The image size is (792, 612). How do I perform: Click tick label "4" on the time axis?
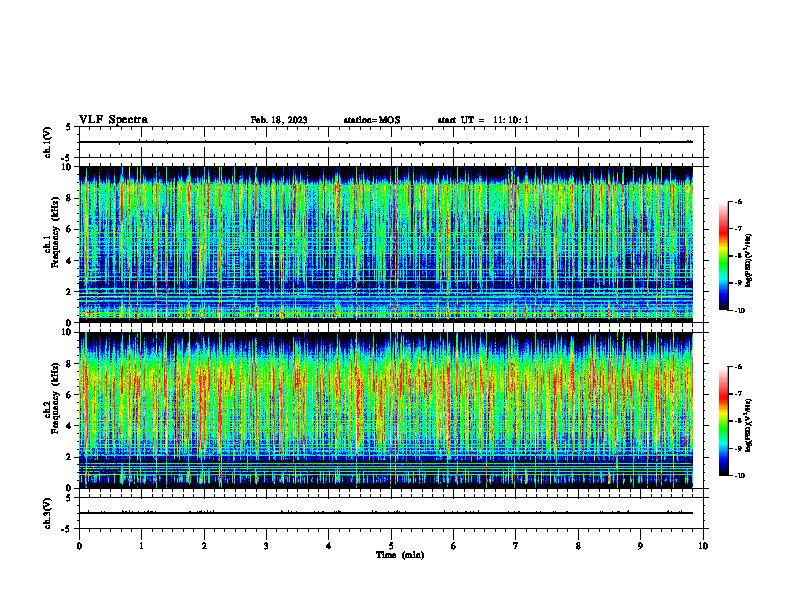(329, 546)
